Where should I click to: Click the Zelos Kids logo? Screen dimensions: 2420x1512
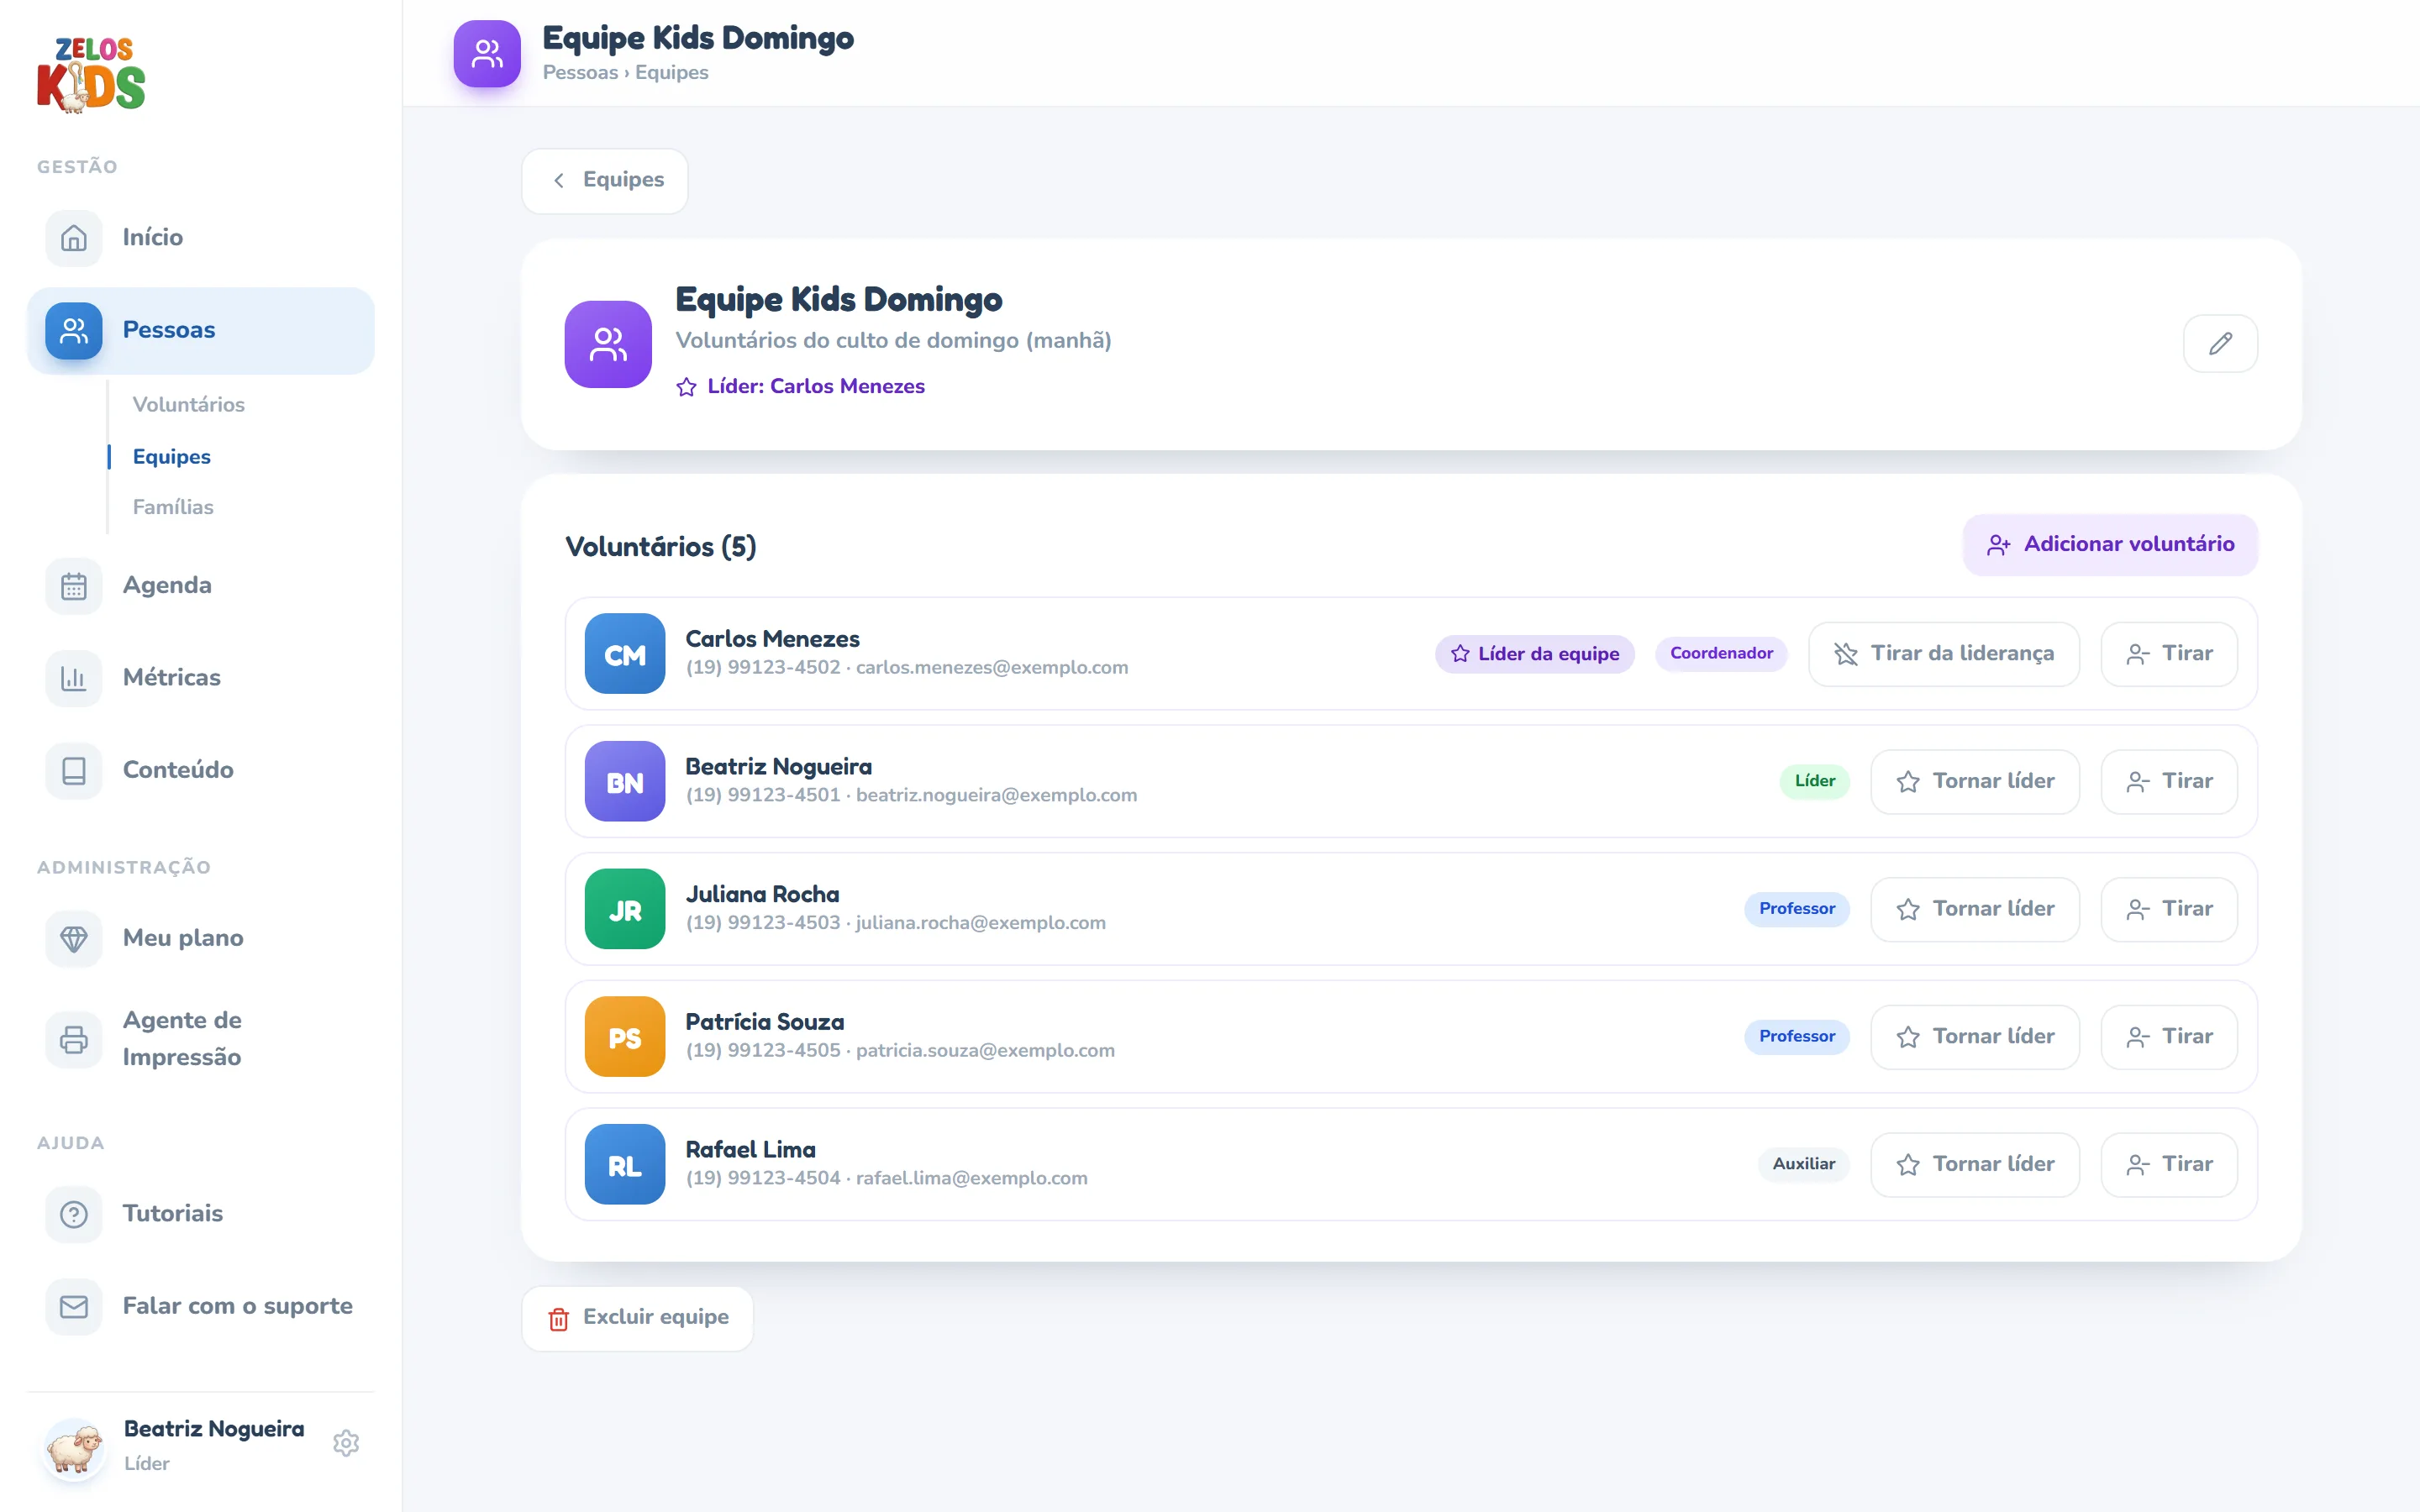(91, 75)
